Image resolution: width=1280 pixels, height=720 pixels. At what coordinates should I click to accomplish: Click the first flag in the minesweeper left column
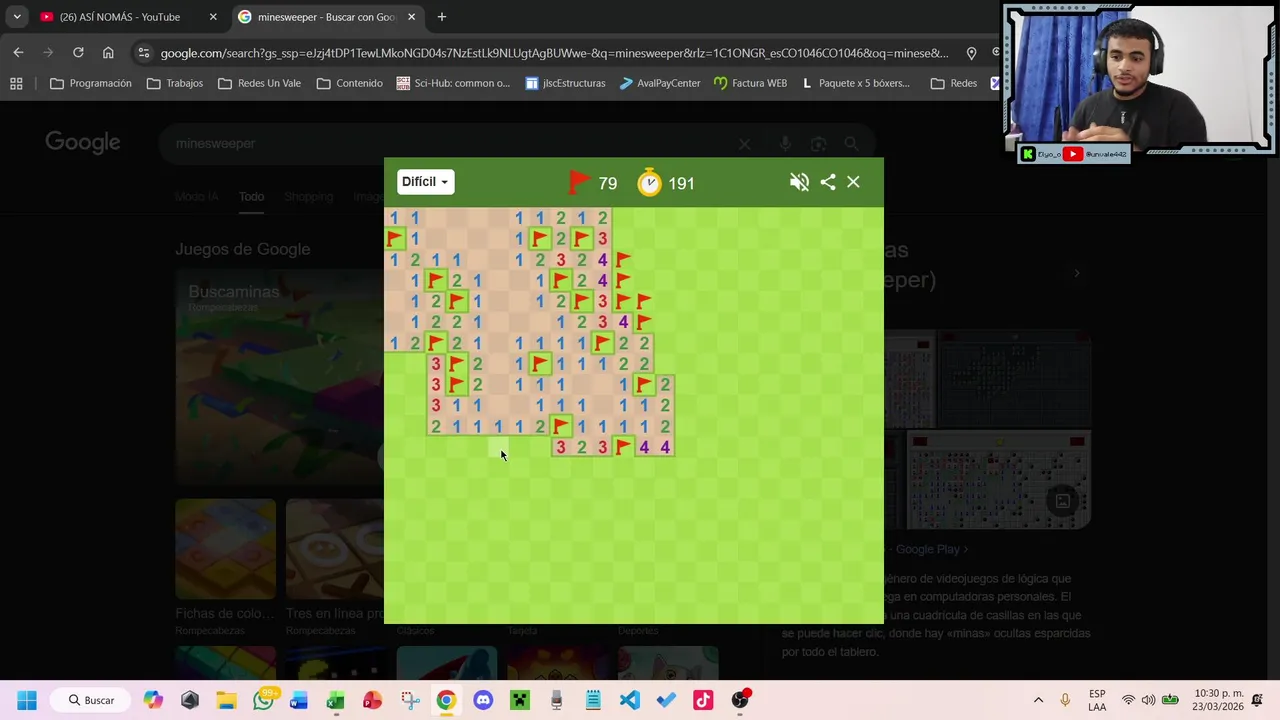coord(394,238)
